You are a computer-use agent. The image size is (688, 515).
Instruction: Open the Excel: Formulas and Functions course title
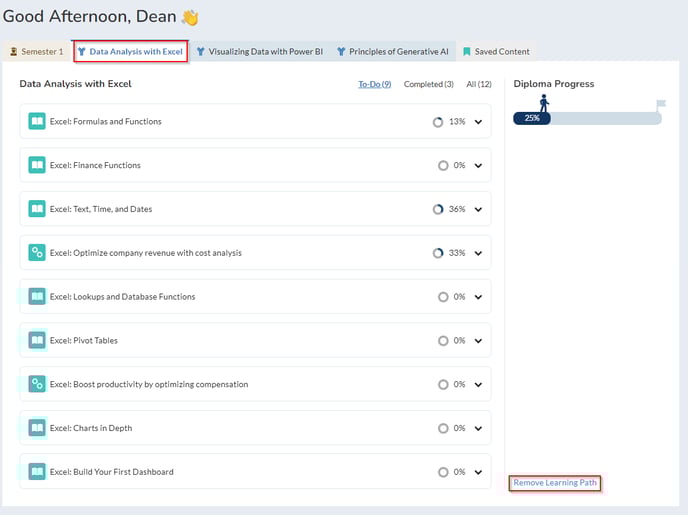click(x=105, y=122)
